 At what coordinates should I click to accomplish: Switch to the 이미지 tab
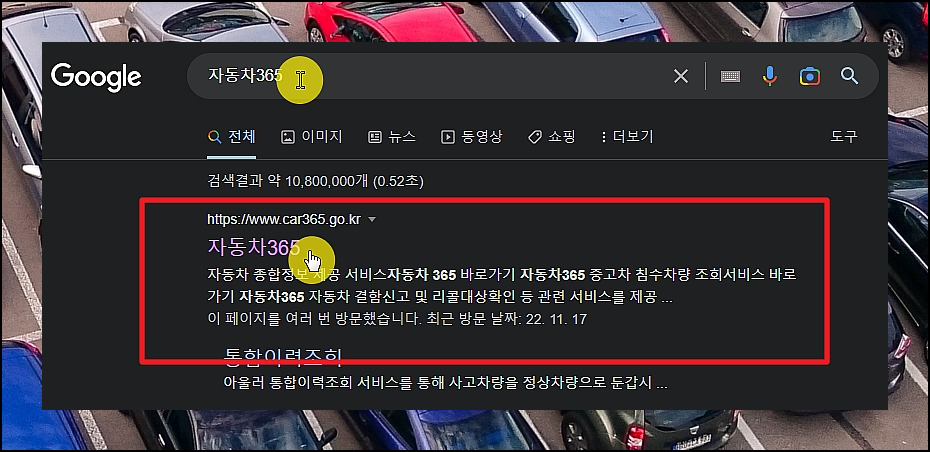(x=311, y=137)
